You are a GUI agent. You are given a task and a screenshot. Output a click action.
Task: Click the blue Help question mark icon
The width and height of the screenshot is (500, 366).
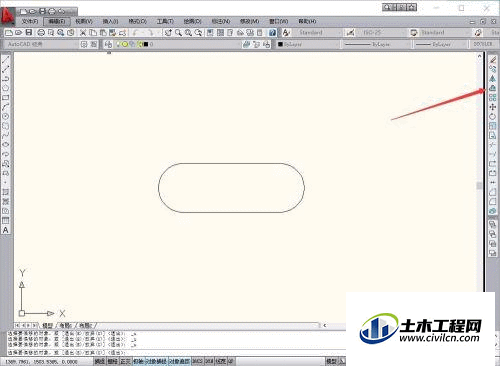pyautogui.click(x=272, y=33)
